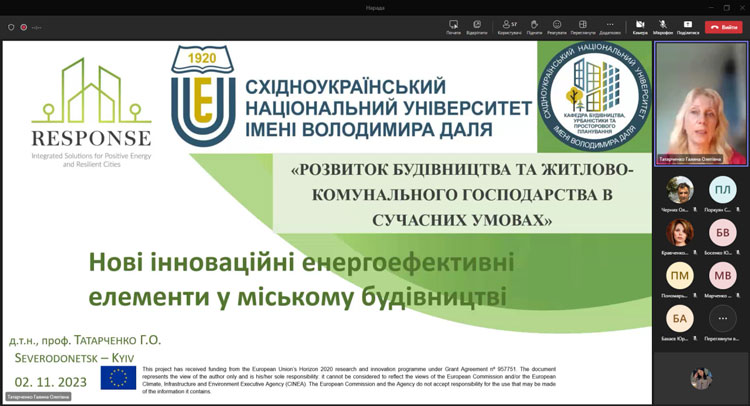Click muted mic icon beside Пономарь name
Image resolution: width=750 pixels, height=406 pixels.
[x=695, y=296]
